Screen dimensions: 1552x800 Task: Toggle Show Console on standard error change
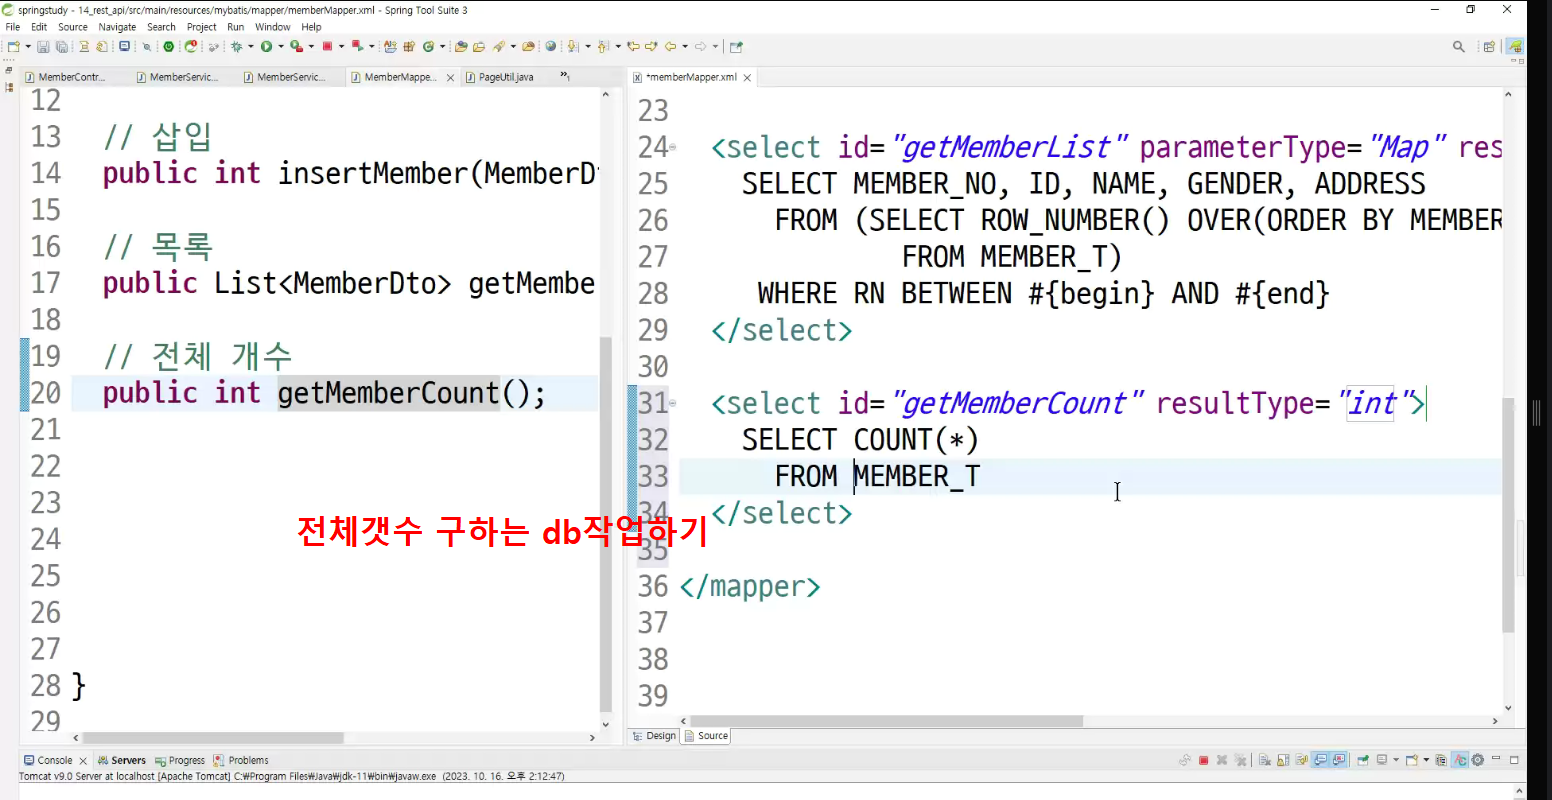click(1339, 760)
